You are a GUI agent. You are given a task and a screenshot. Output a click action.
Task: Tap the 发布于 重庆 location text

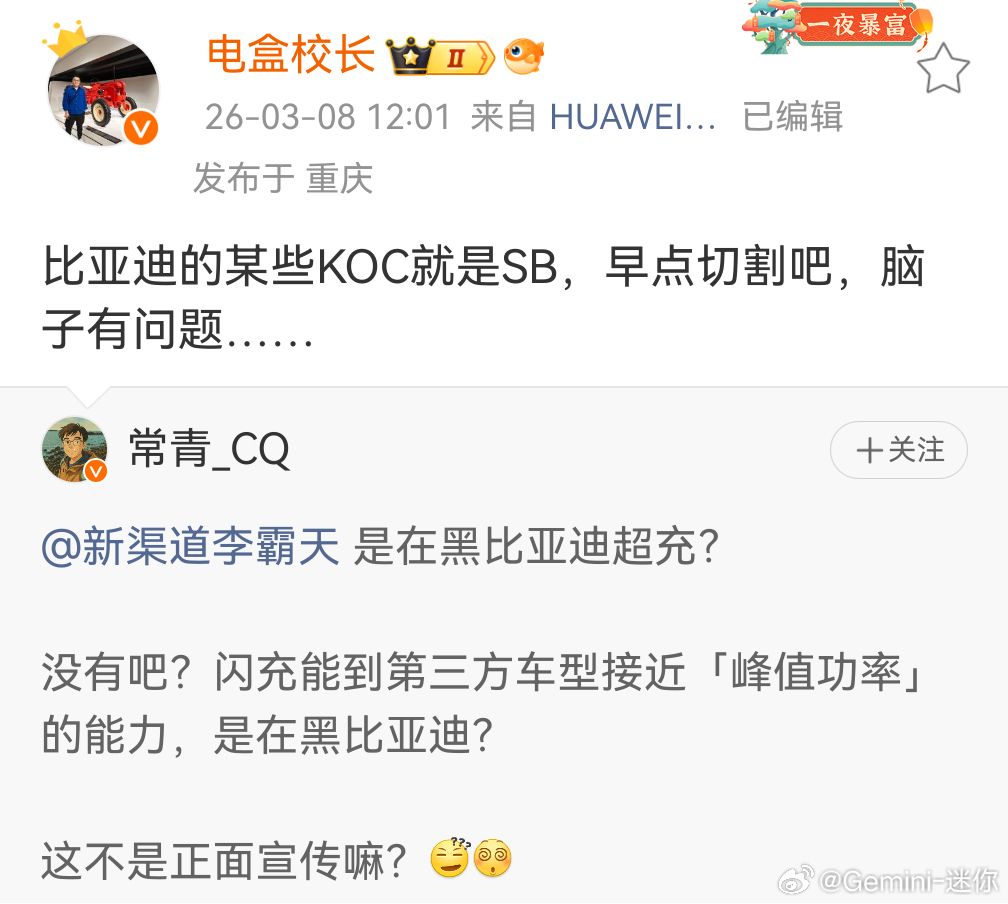(283, 178)
